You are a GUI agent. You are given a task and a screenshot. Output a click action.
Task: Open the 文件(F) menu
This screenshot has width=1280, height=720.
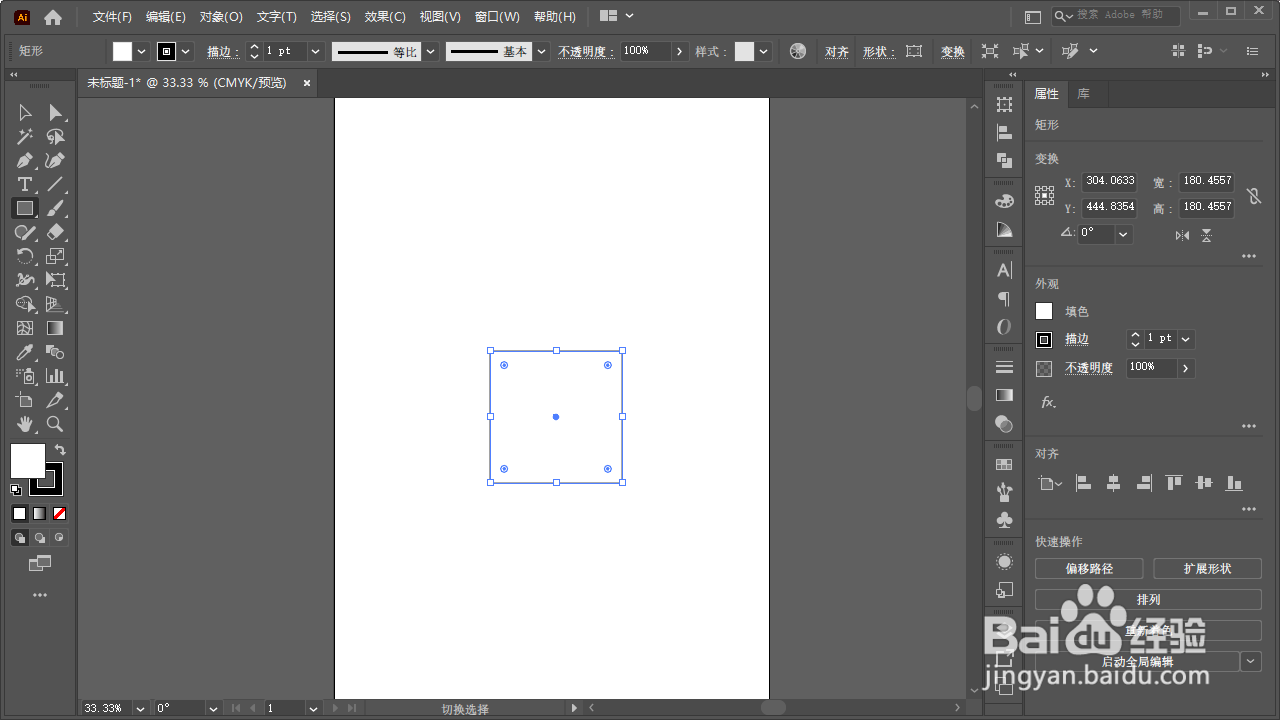click(112, 17)
